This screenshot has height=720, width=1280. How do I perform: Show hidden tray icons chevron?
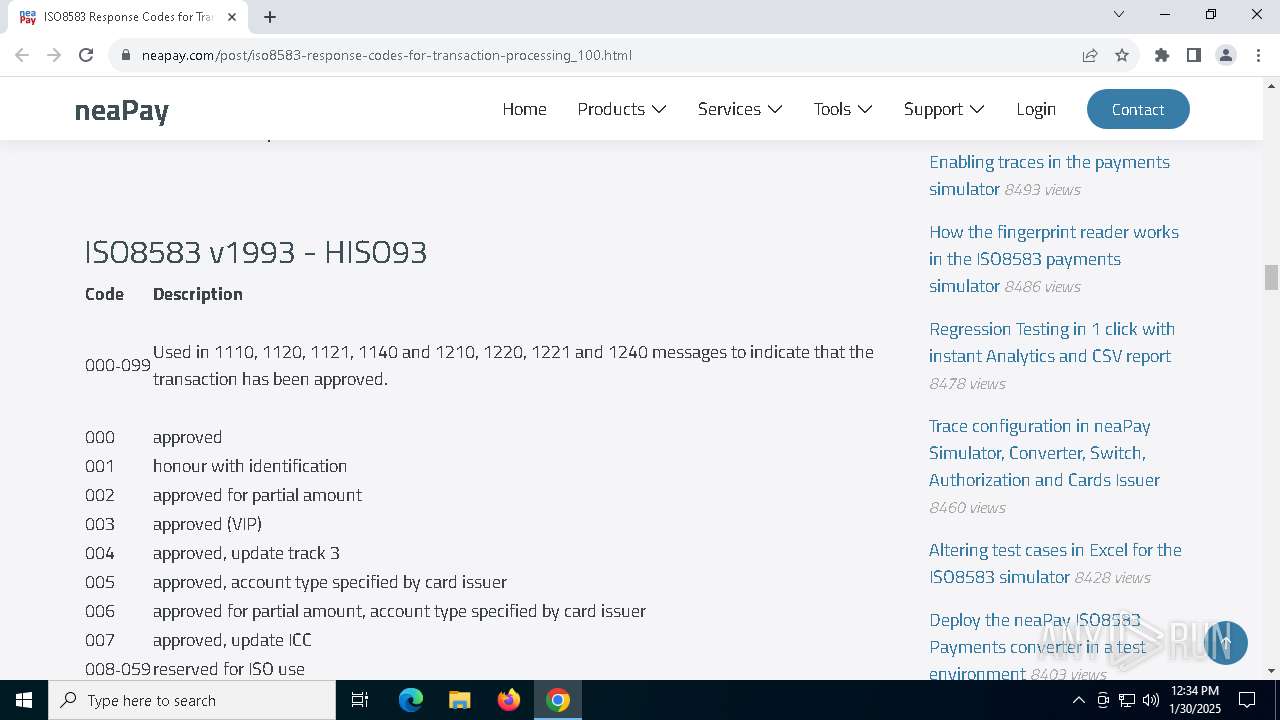click(x=1078, y=700)
